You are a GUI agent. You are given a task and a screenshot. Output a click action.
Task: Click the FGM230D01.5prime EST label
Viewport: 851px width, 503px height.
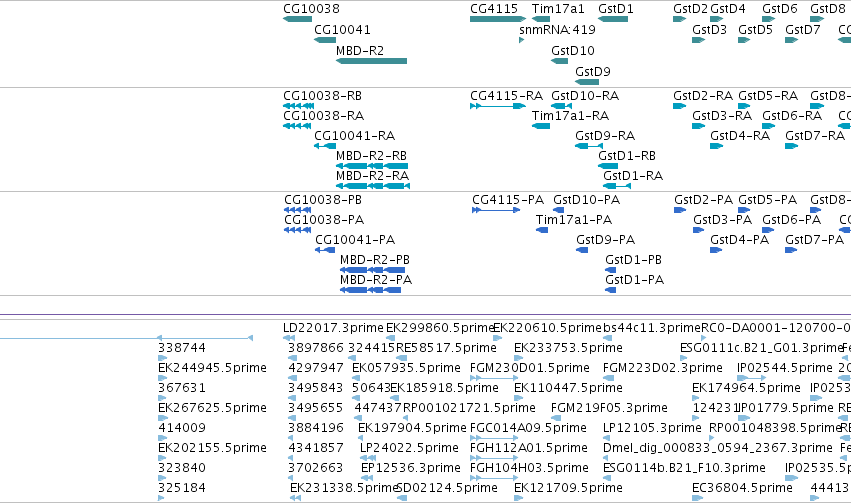coord(530,368)
